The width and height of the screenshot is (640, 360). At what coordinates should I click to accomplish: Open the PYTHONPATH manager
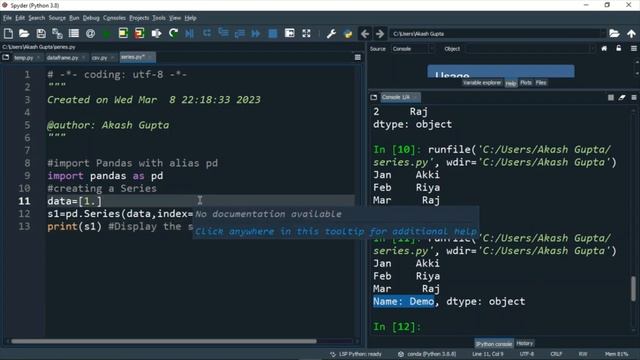click(x=348, y=33)
